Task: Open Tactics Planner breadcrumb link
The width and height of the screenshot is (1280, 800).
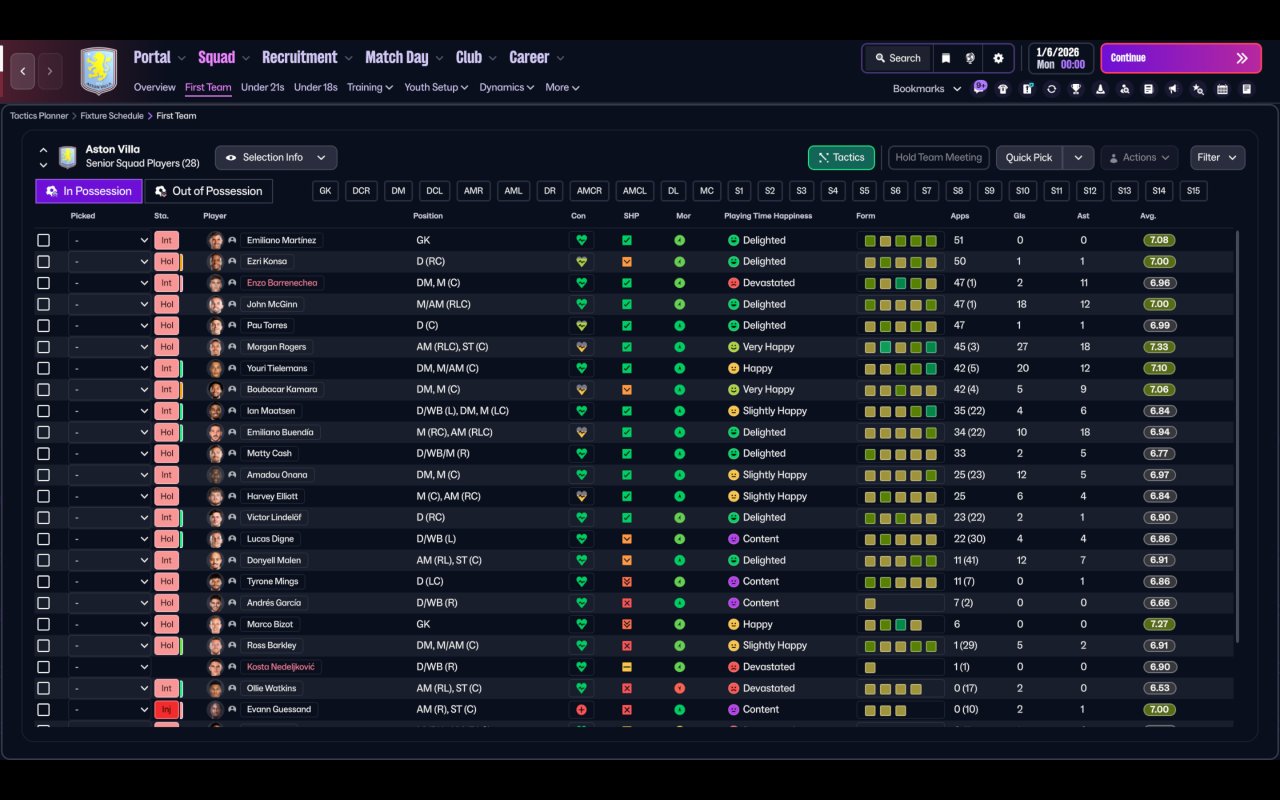Action: 39,116
